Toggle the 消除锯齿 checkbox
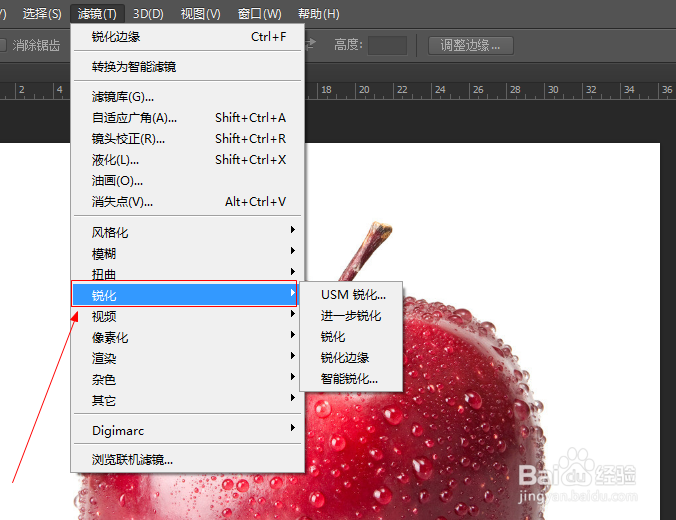This screenshot has width=676, height=520. pyautogui.click(x=3, y=45)
